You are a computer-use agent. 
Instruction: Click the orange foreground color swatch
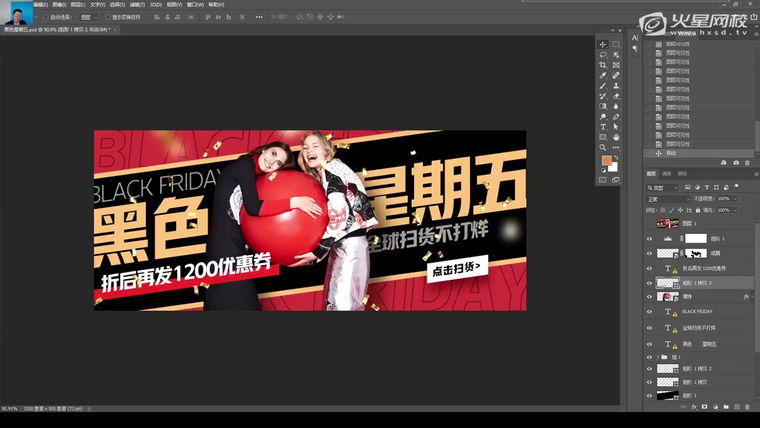(607, 160)
